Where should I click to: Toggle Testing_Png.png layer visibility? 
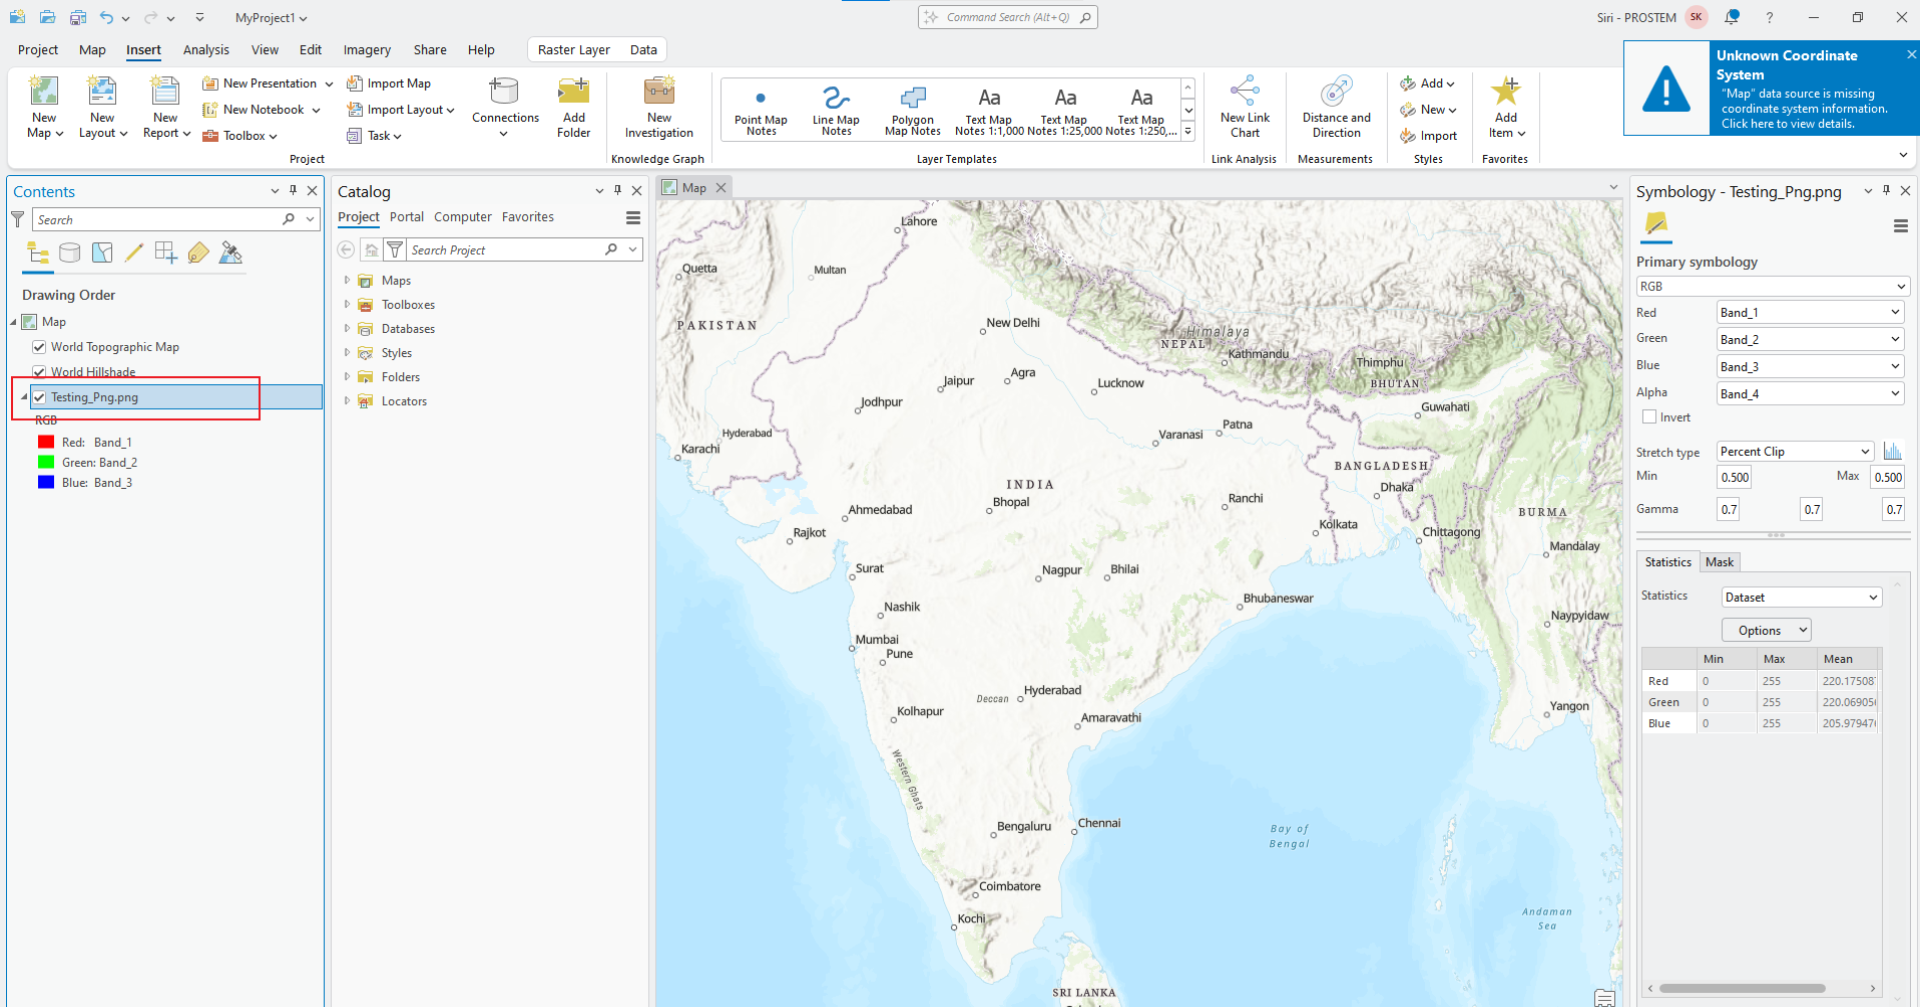coord(39,397)
